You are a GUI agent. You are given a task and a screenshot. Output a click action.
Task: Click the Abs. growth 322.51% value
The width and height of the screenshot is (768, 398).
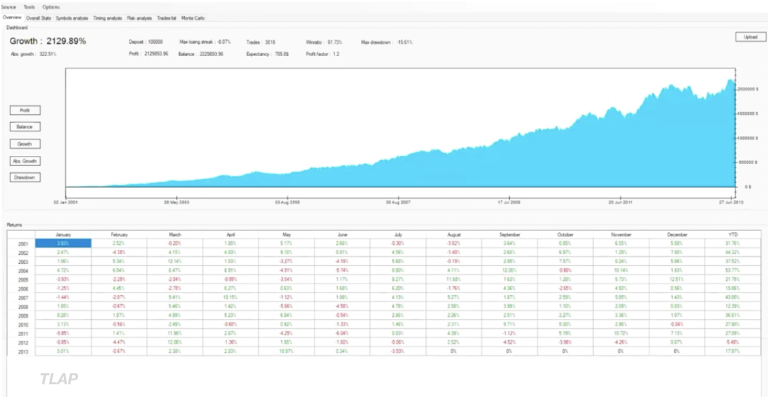point(33,54)
